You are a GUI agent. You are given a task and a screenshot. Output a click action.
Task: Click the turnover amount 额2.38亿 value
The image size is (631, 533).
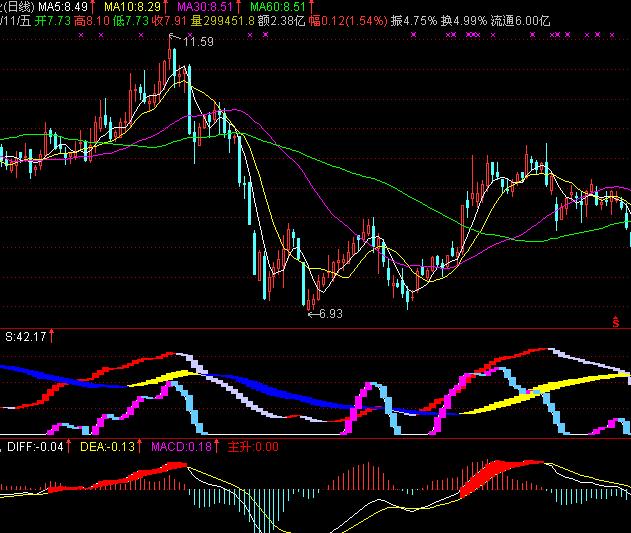281,21
